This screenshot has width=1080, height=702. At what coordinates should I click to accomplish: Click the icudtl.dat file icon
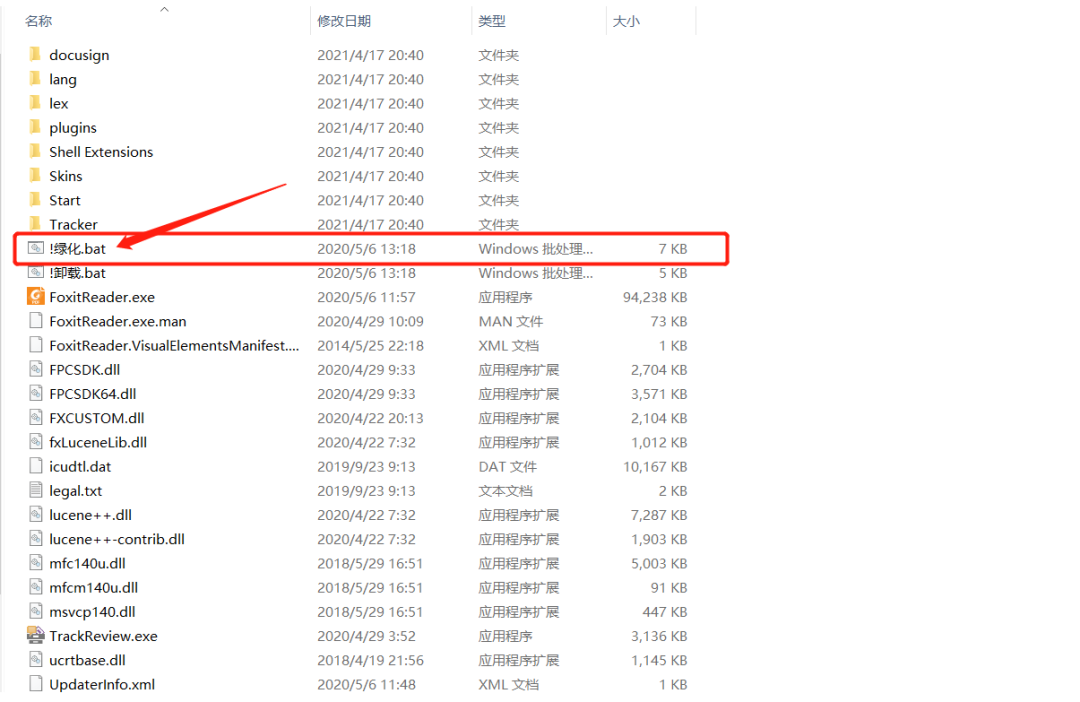[35, 466]
